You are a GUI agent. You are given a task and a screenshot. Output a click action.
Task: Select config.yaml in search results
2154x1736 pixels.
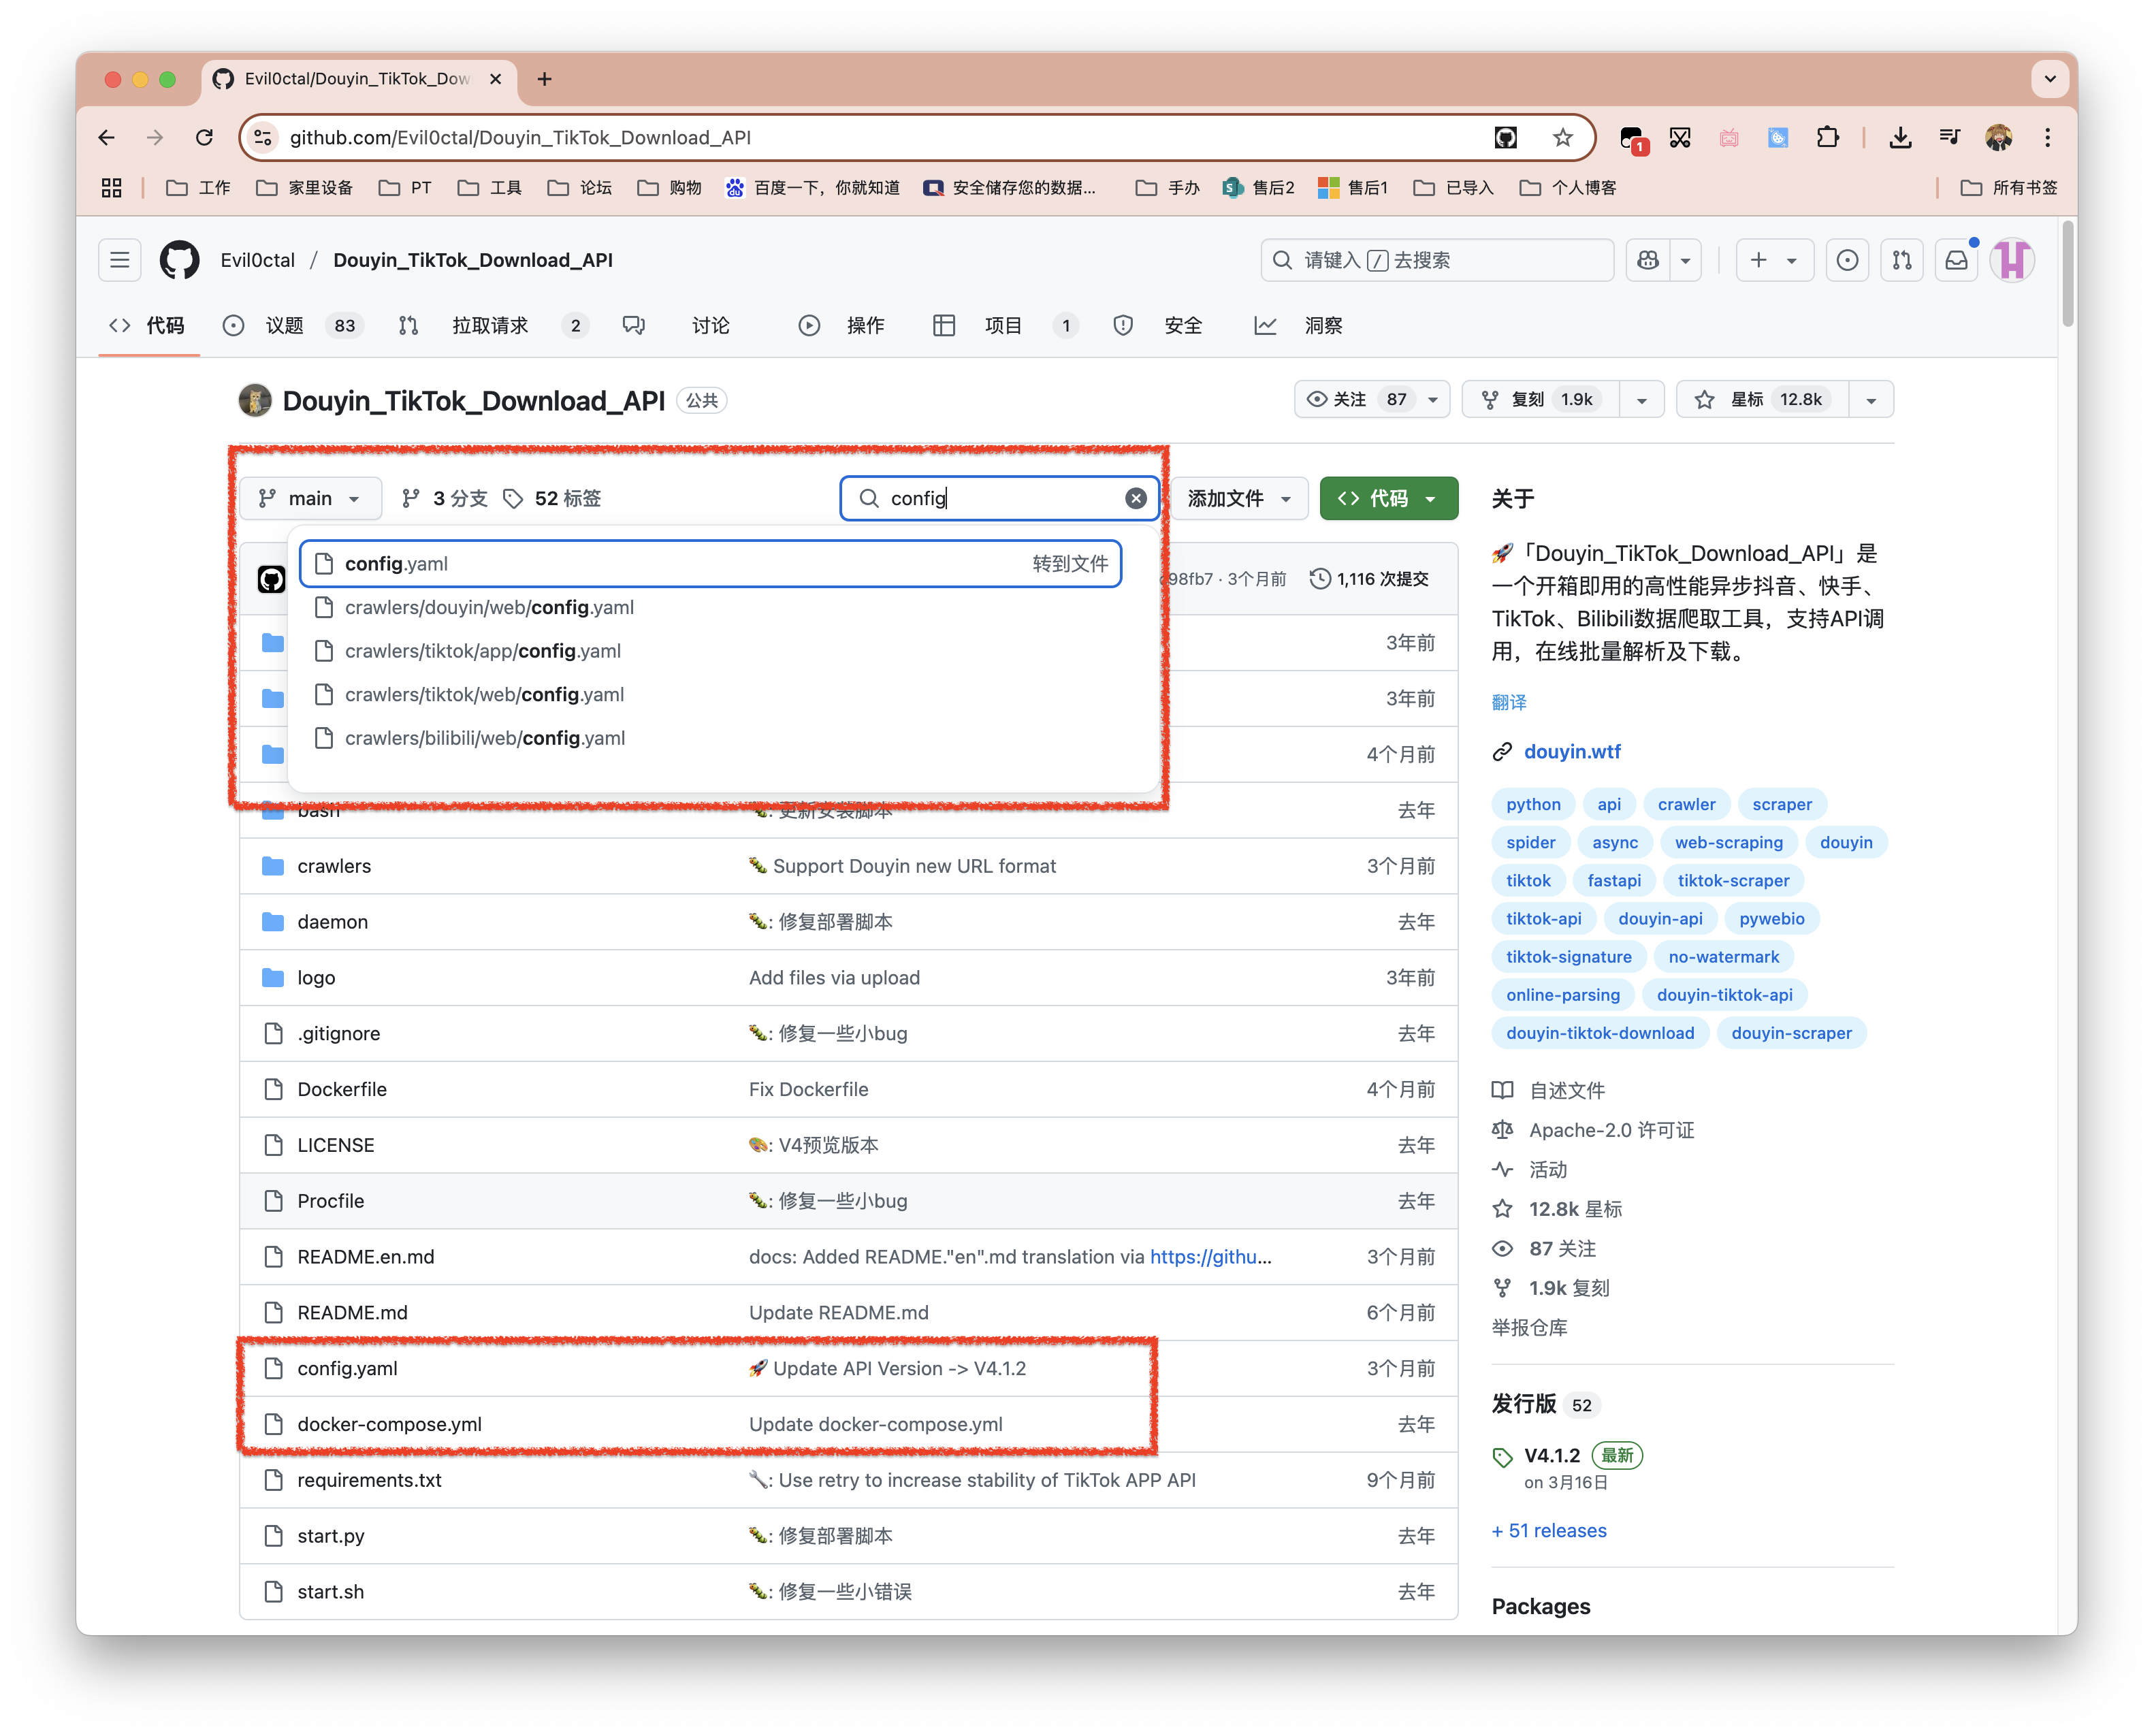710,564
